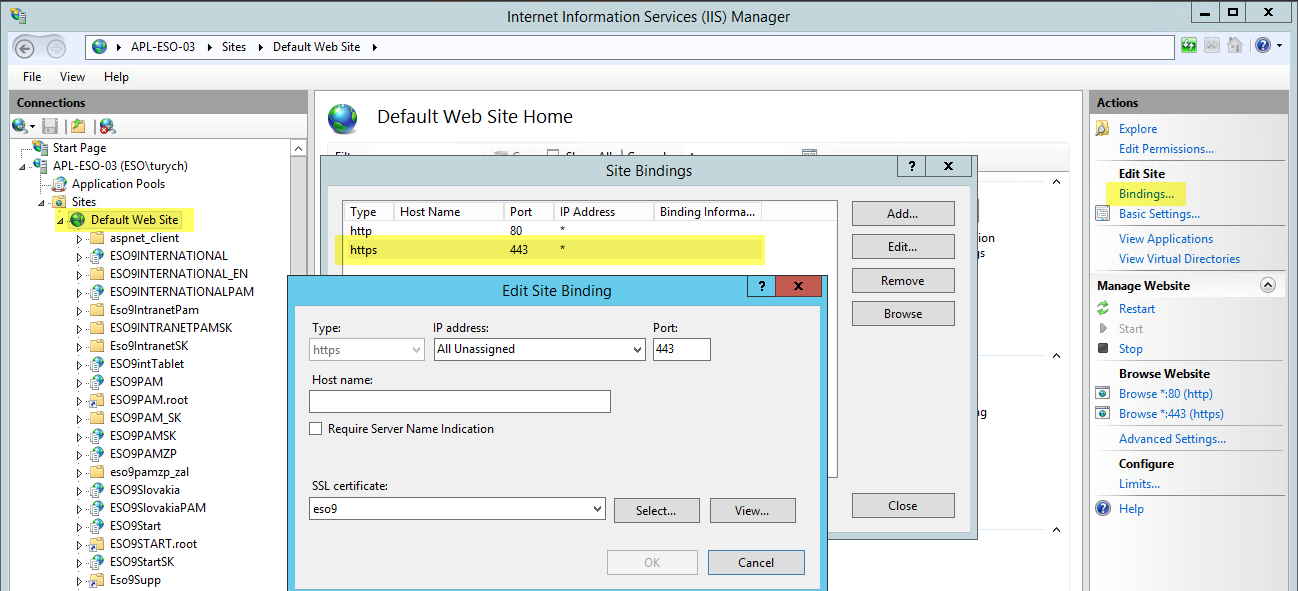Click the aspnet_client folder icon
Viewport: 1298px width, 591px height.
coord(97,238)
